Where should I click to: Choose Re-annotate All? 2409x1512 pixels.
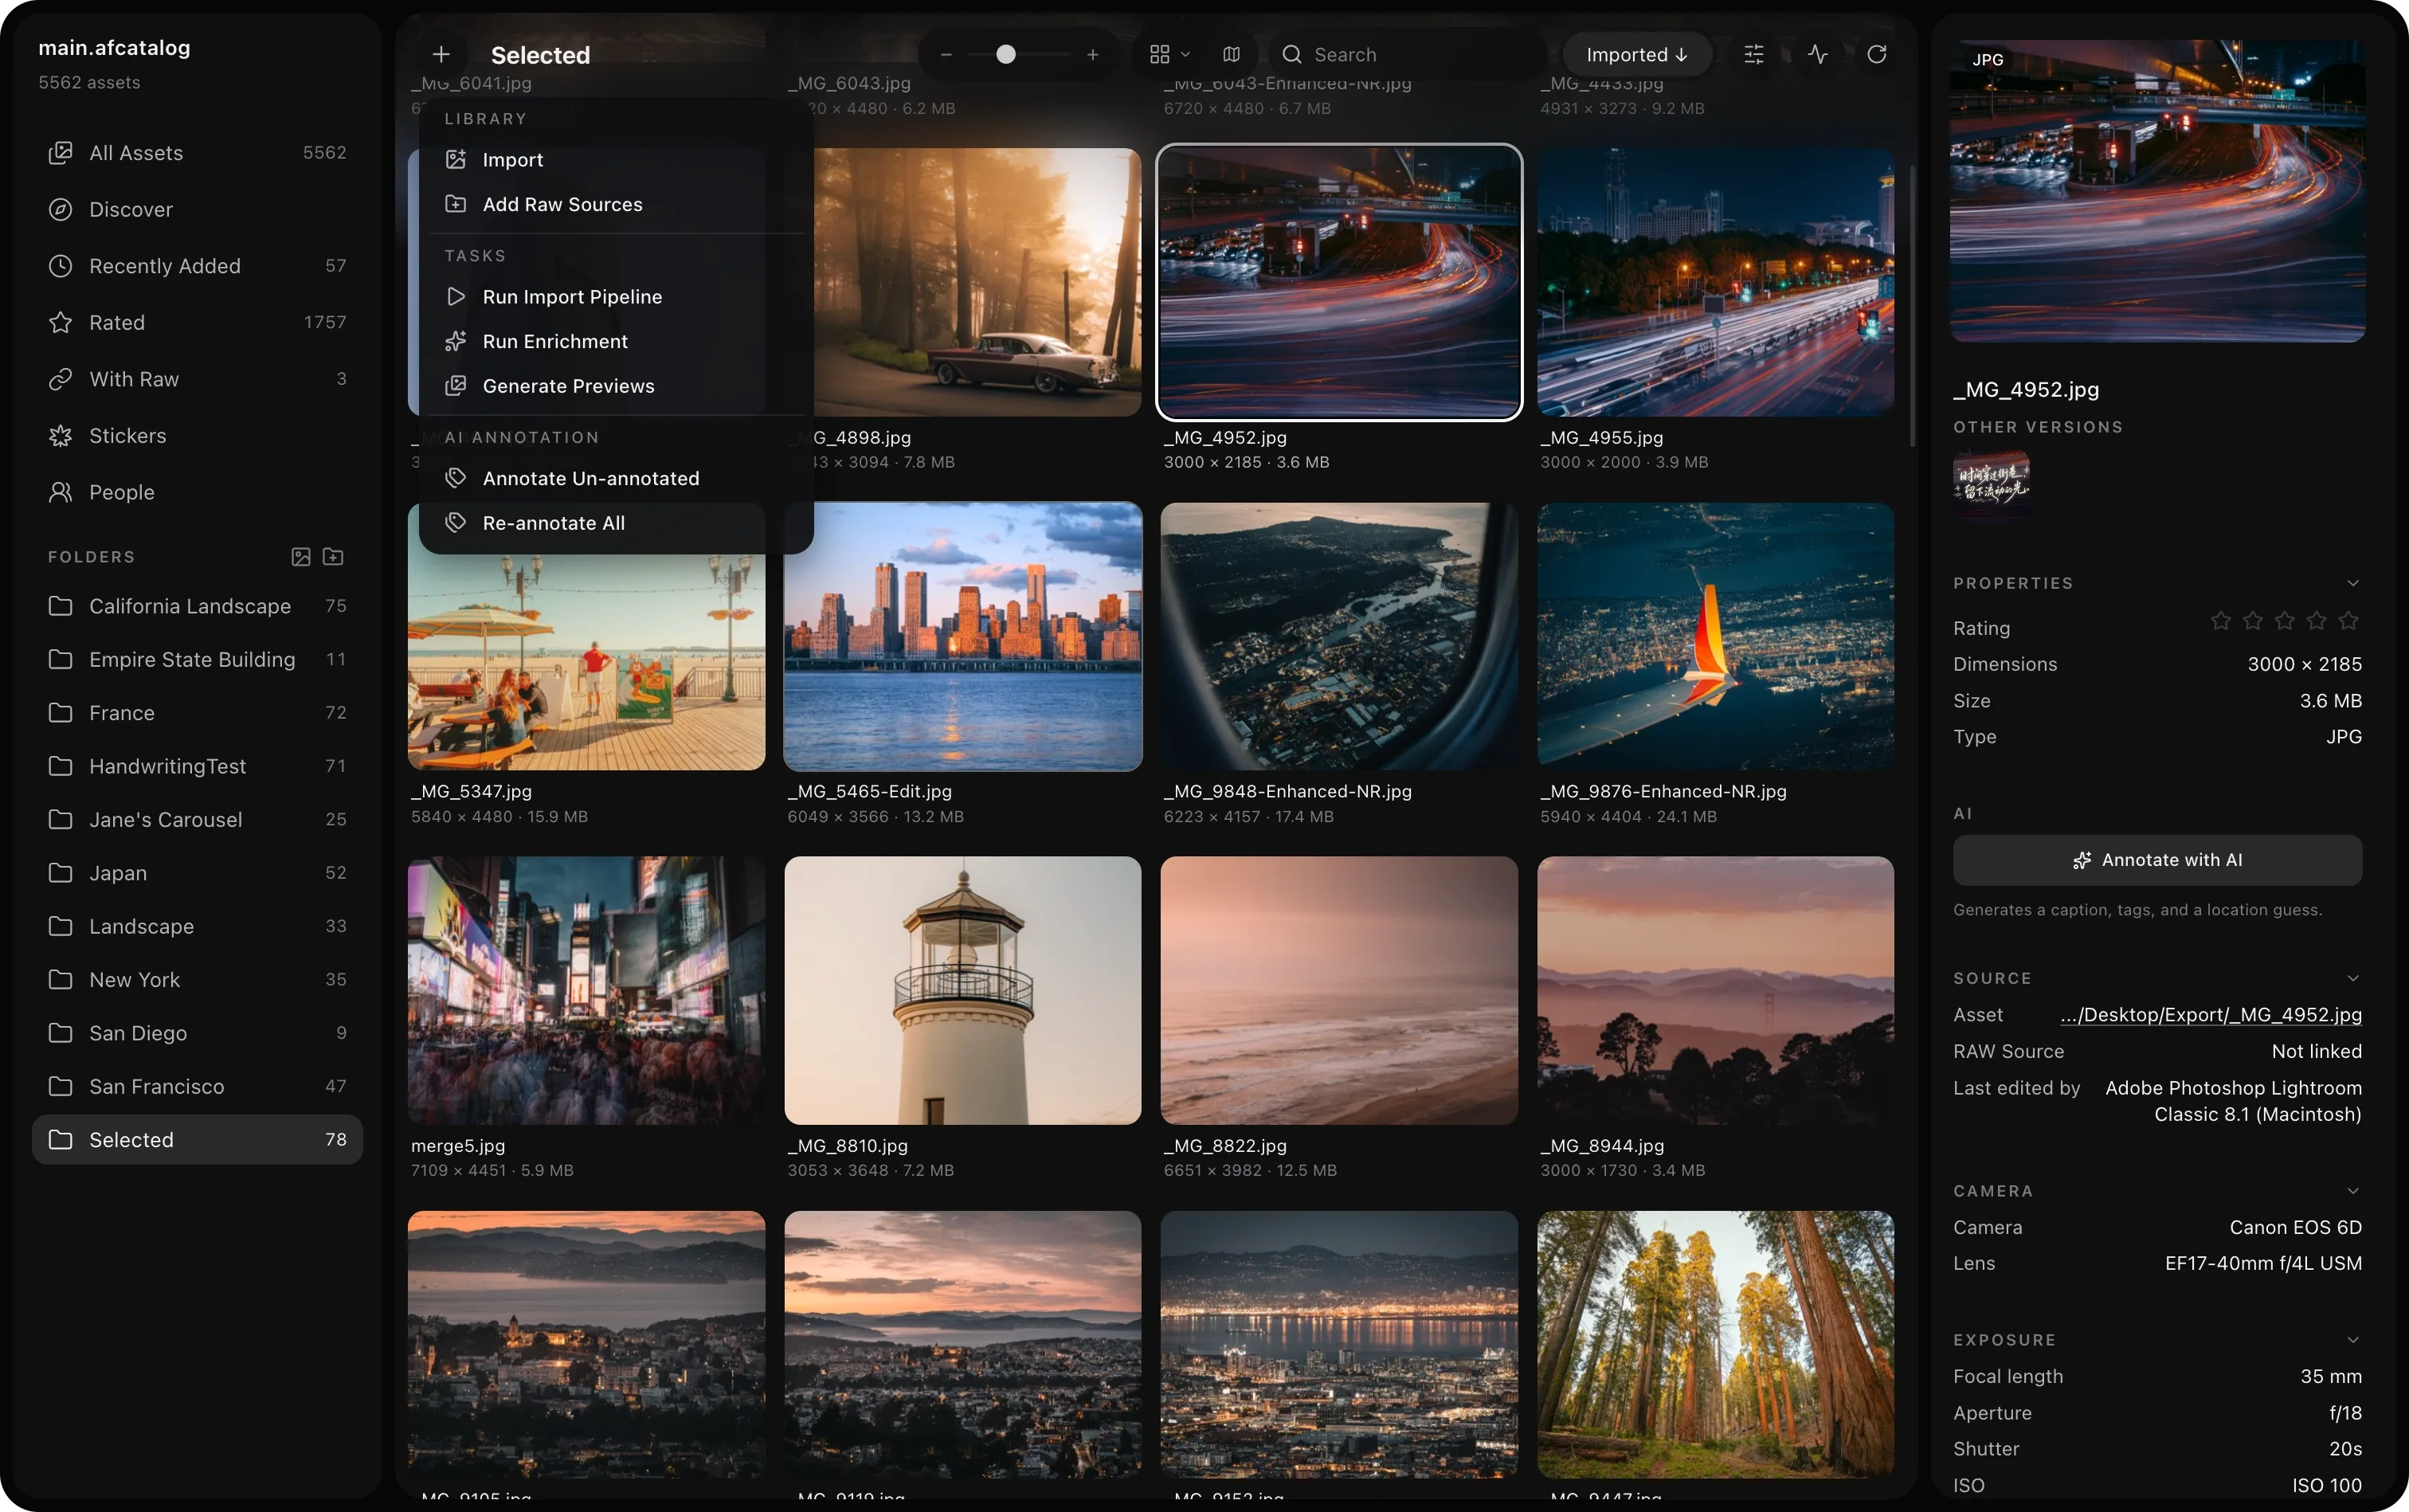pos(616,523)
